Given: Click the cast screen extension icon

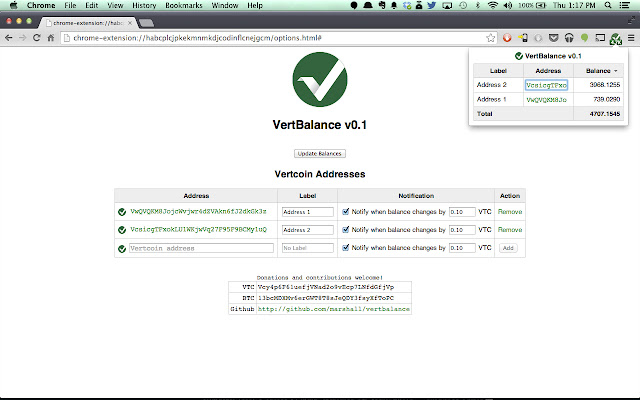Looking at the screenshot, I should [x=600, y=38].
